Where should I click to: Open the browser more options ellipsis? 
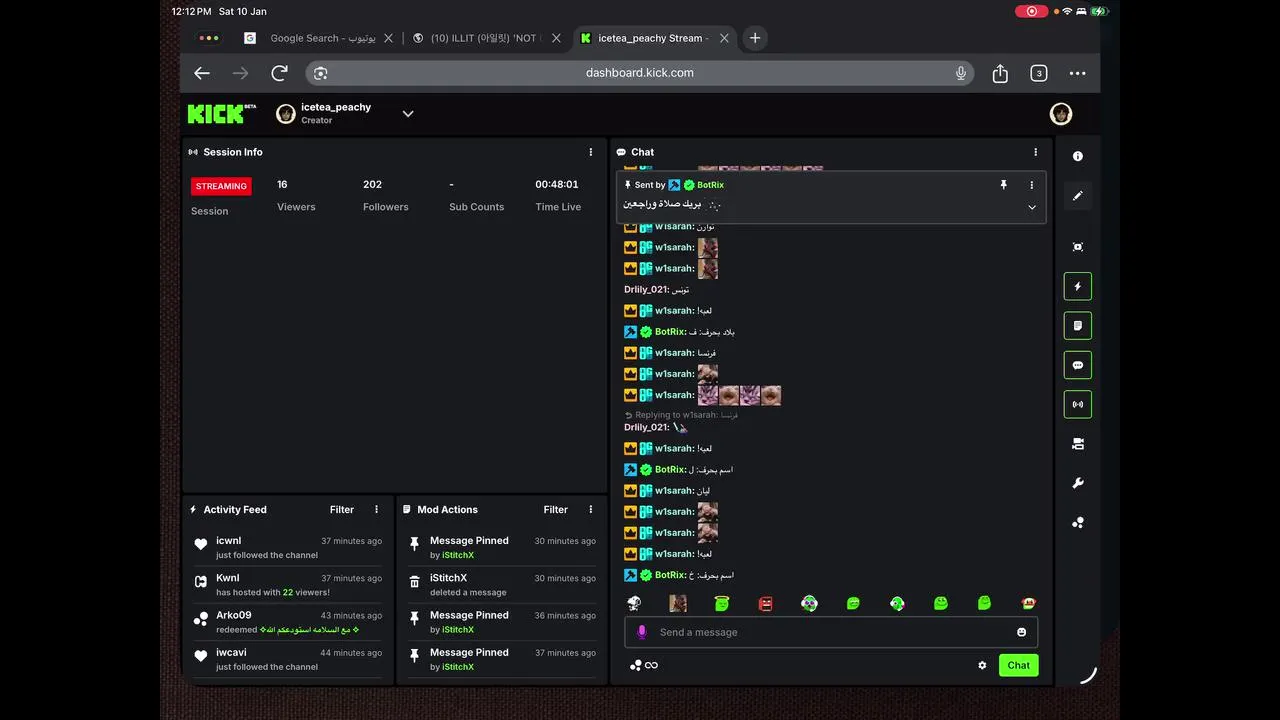click(1077, 73)
